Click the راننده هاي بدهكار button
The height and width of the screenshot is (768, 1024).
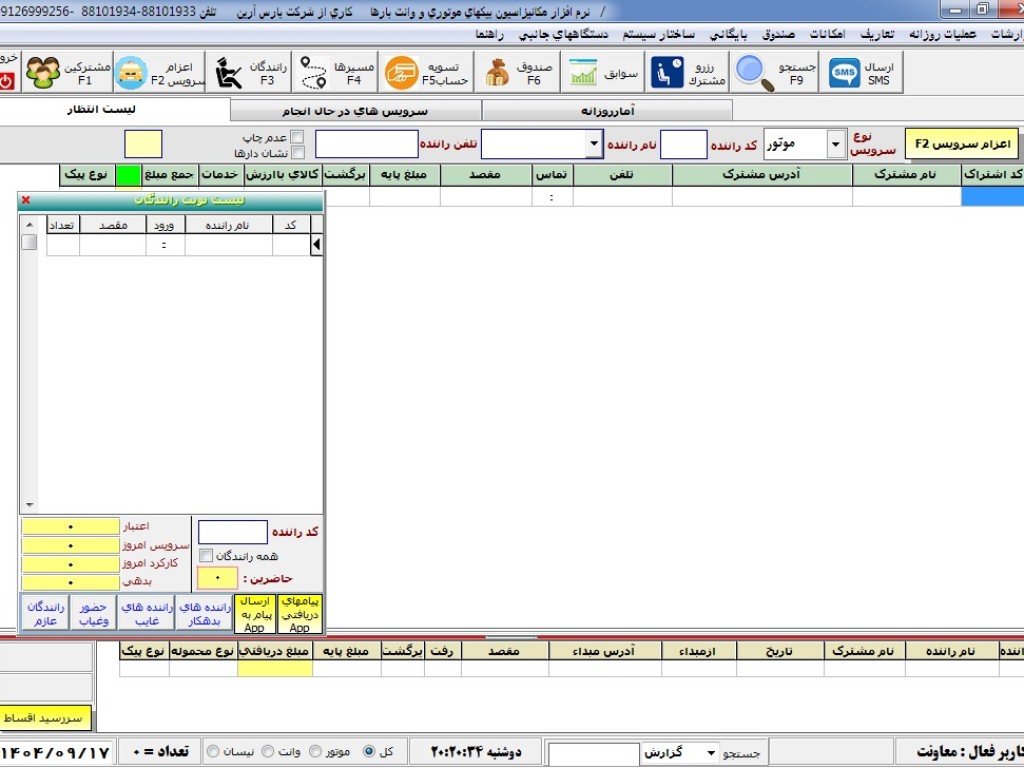(203, 612)
